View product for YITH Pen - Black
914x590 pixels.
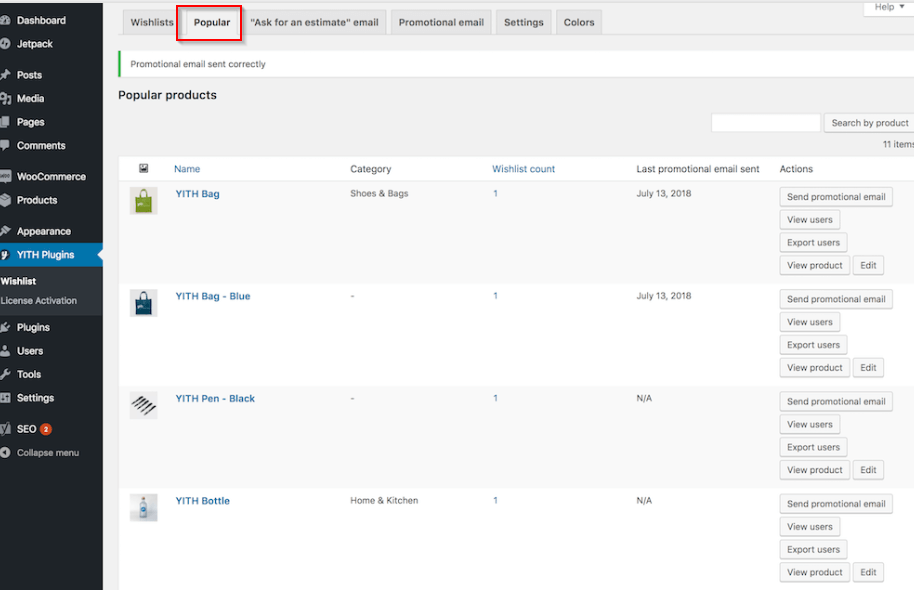tap(814, 470)
